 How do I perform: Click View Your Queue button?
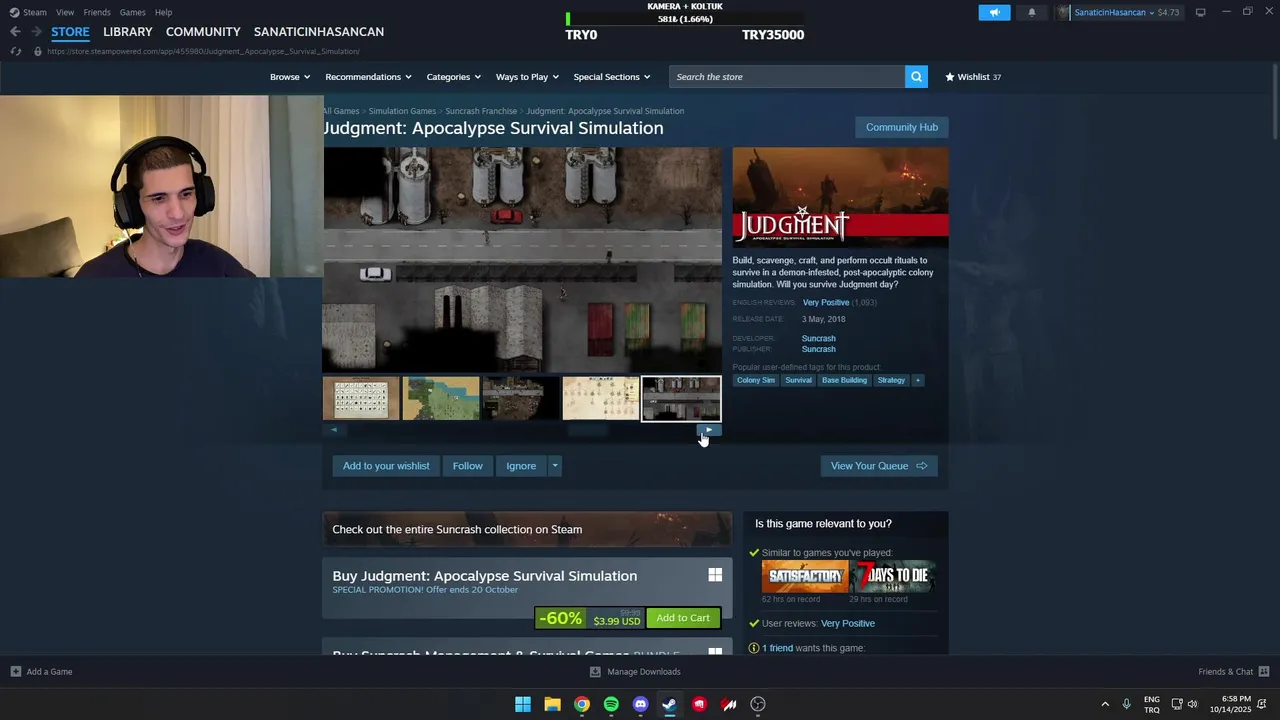click(879, 466)
